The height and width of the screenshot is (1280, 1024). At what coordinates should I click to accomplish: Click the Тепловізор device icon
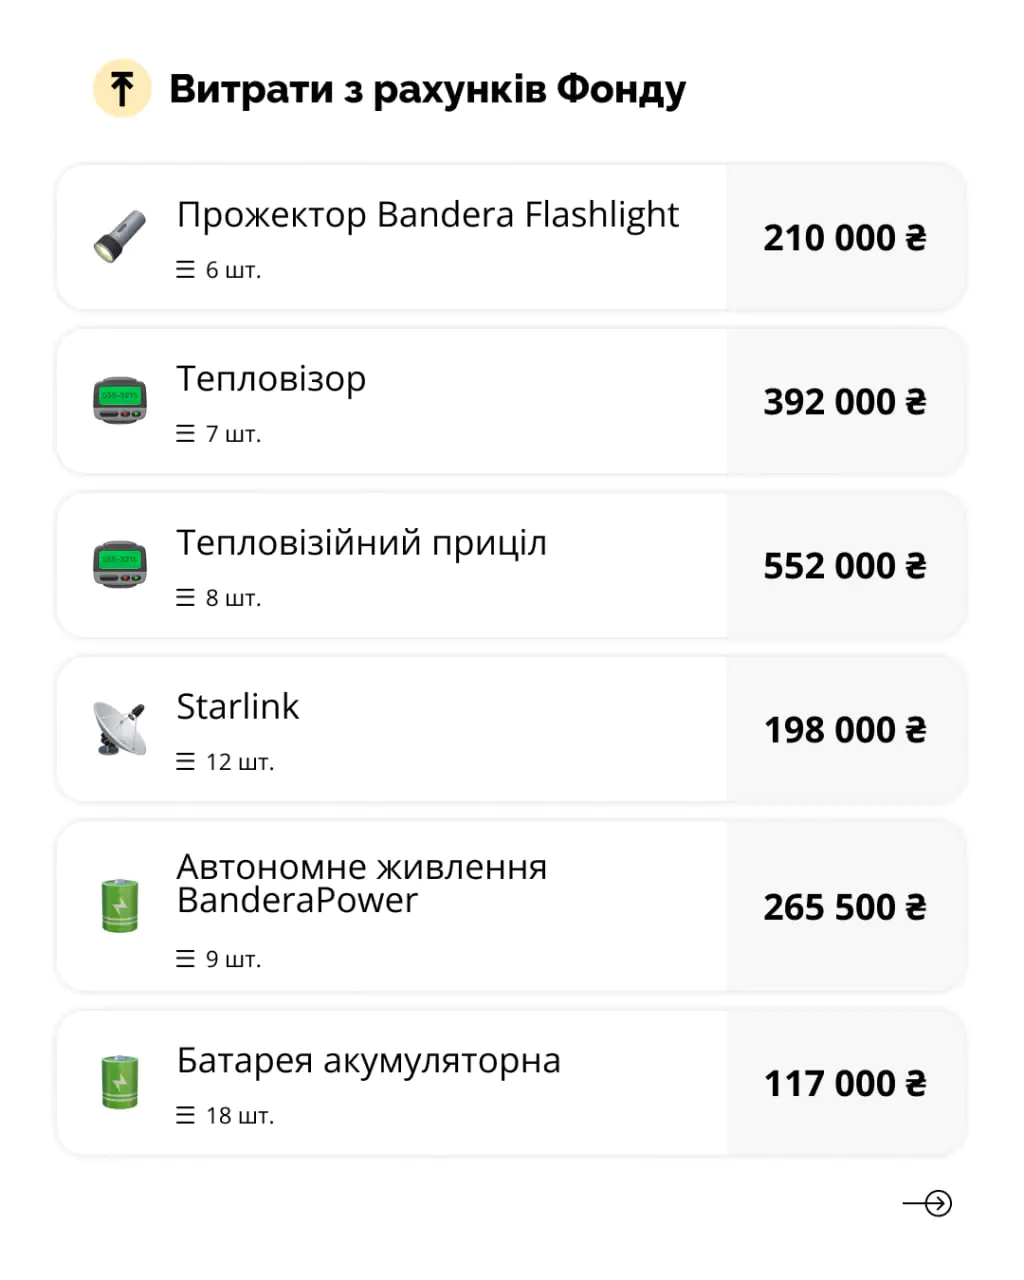(x=120, y=400)
